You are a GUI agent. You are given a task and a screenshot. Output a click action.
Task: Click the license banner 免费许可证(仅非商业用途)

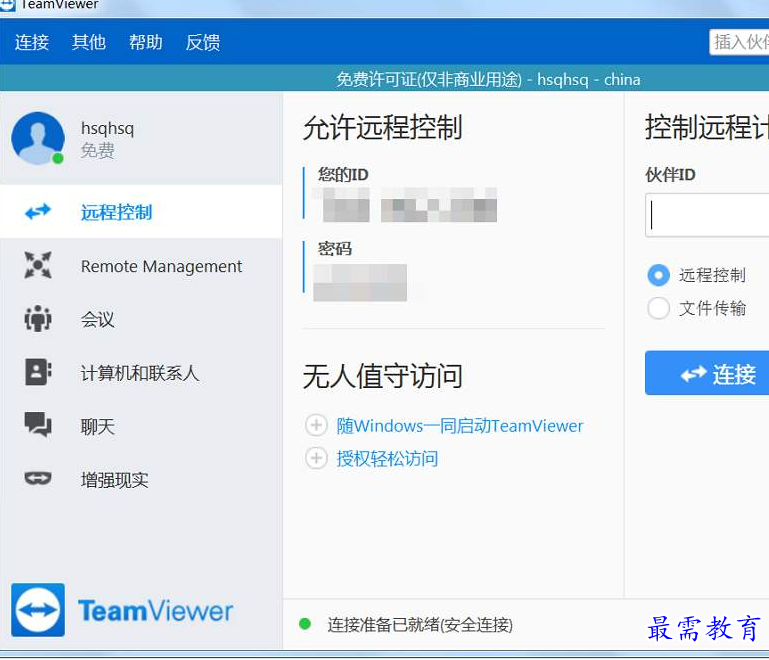click(429, 79)
